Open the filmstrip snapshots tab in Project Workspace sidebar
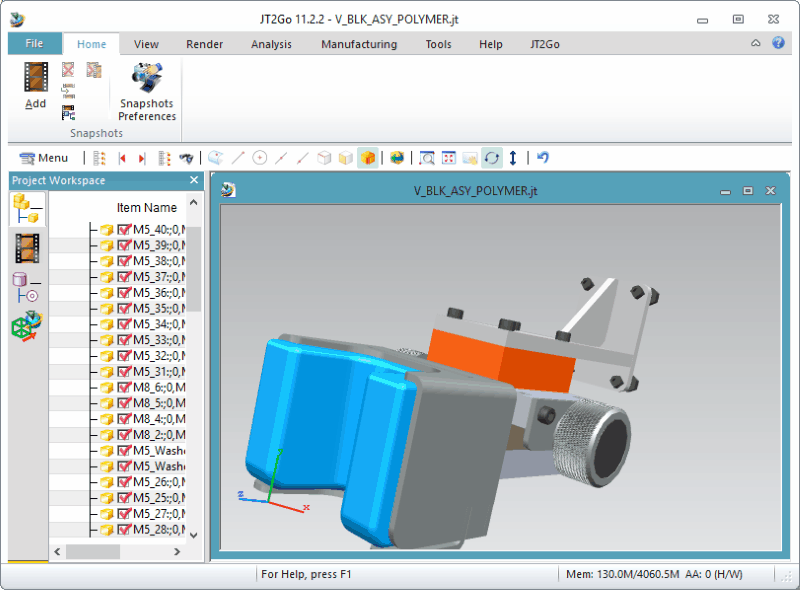 27,249
